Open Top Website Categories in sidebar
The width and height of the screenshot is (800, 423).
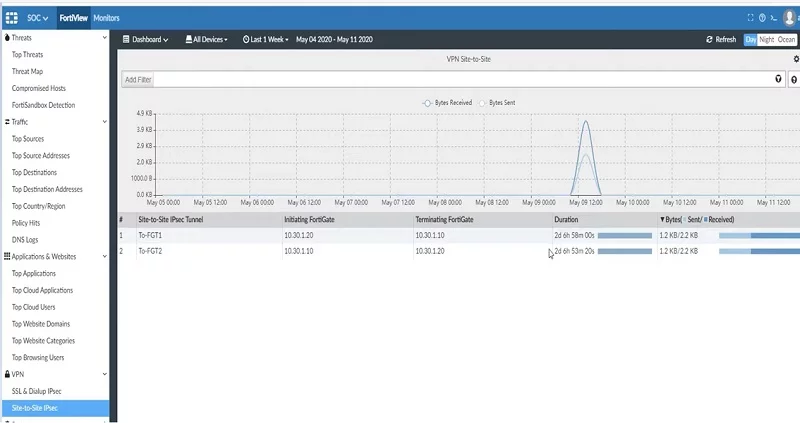point(43,341)
